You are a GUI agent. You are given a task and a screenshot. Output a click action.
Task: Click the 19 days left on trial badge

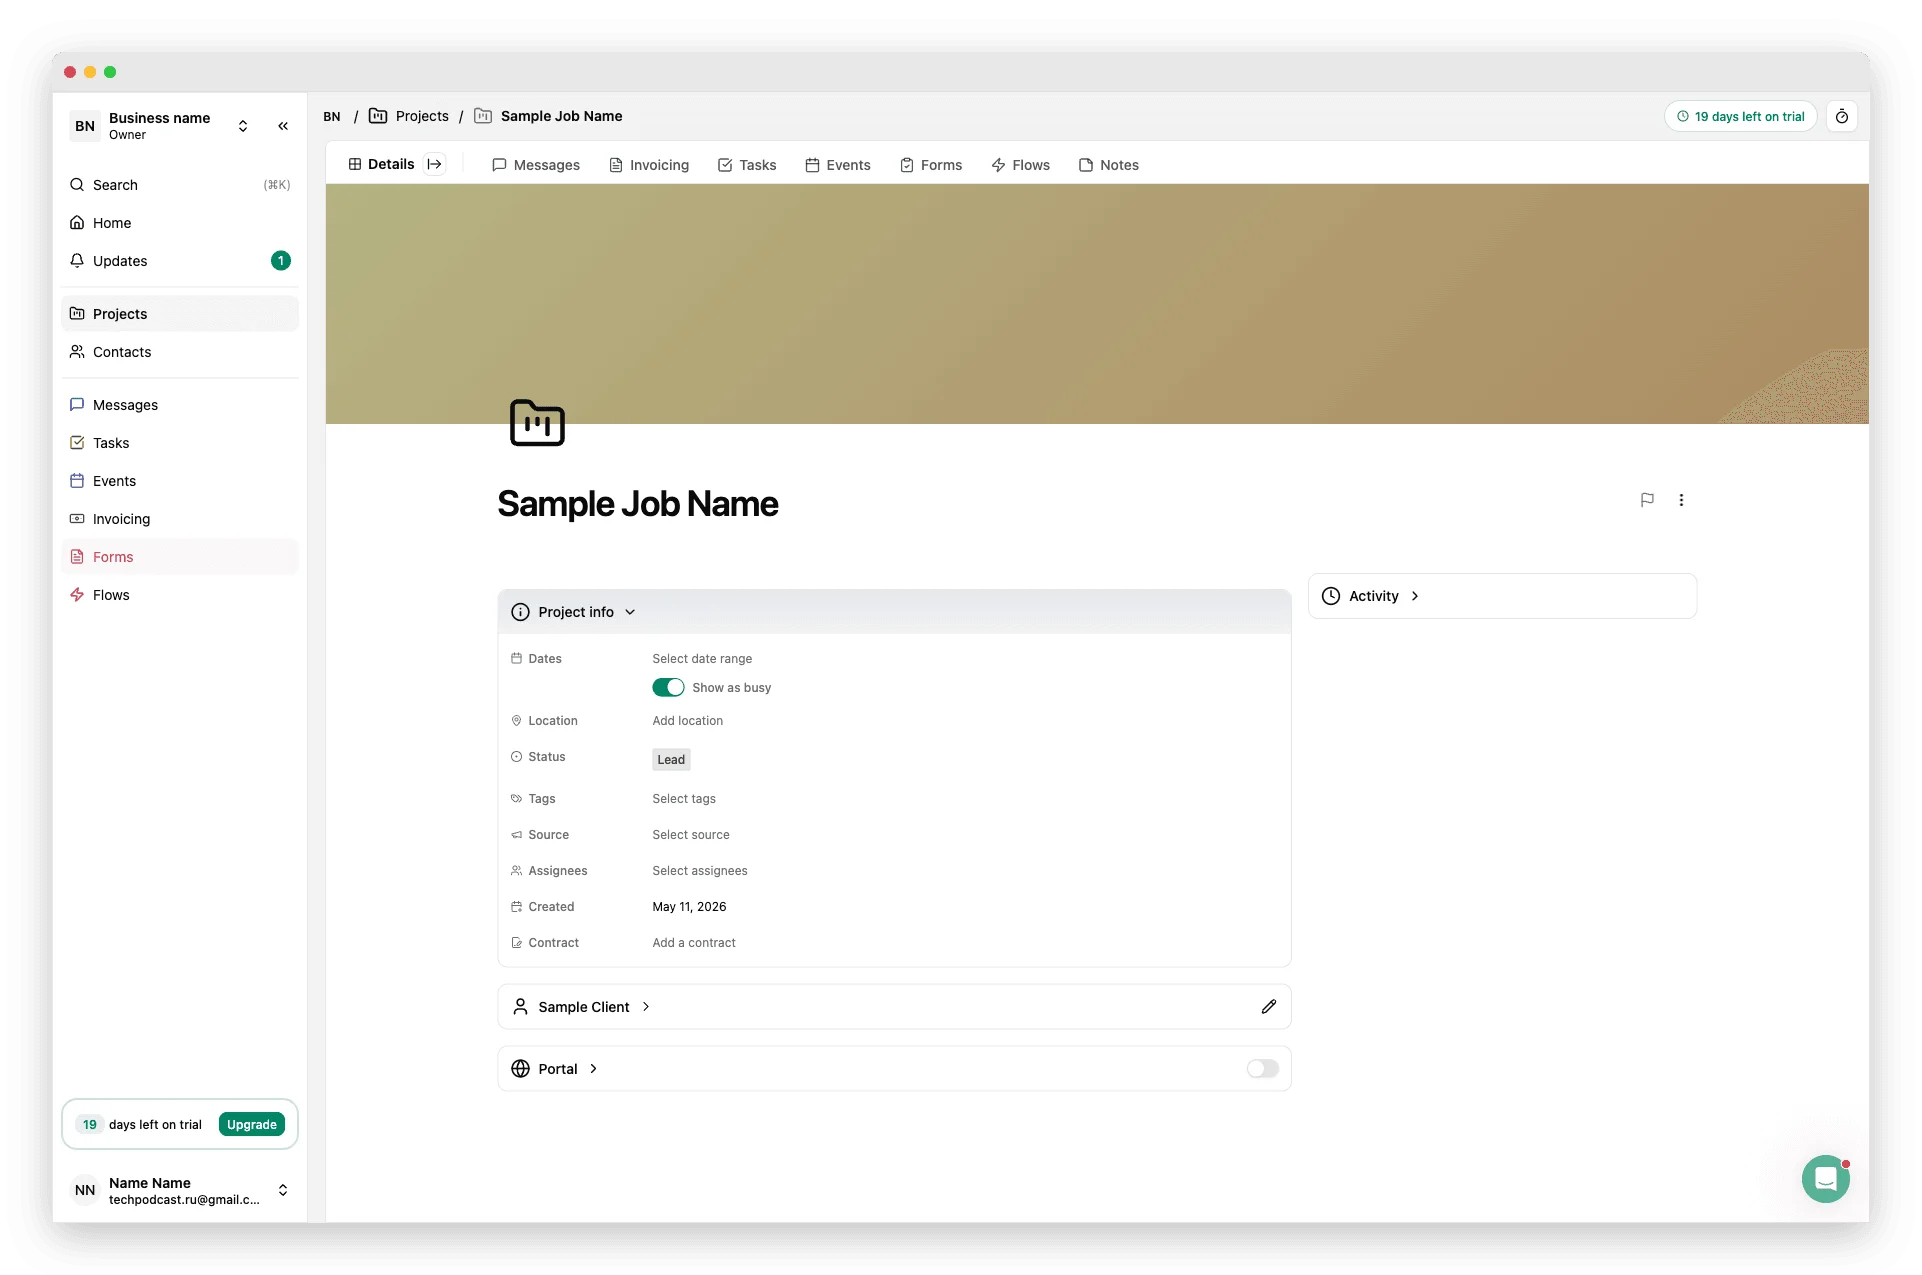point(1740,117)
